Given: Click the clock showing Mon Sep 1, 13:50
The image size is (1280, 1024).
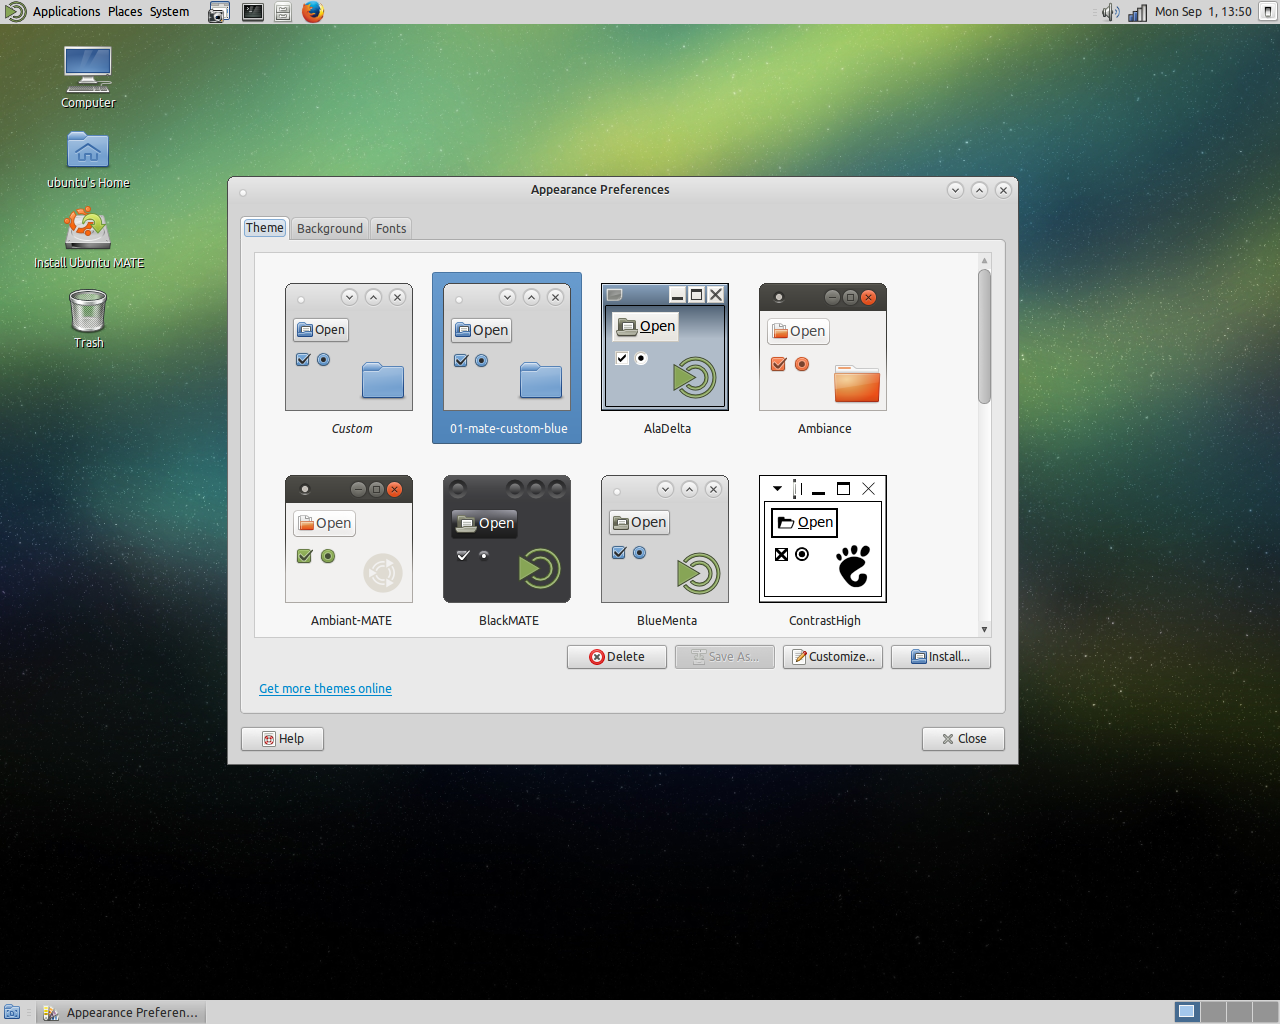Looking at the screenshot, I should pyautogui.click(x=1203, y=12).
